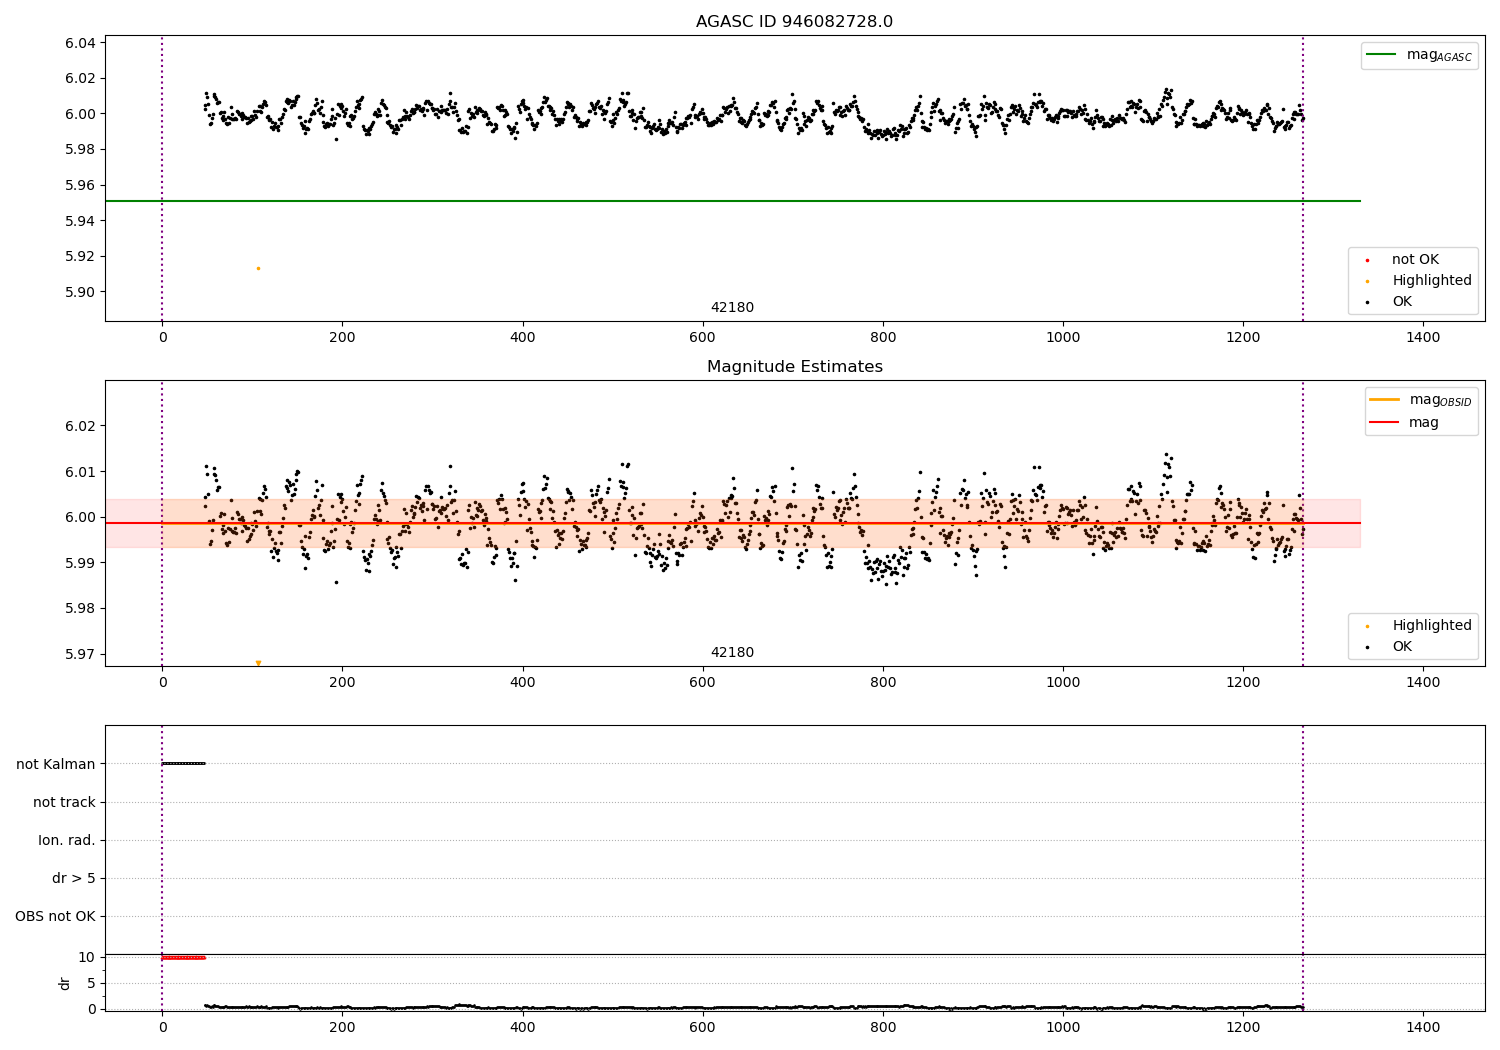Click the "10" tick on the dr axis

[87, 957]
